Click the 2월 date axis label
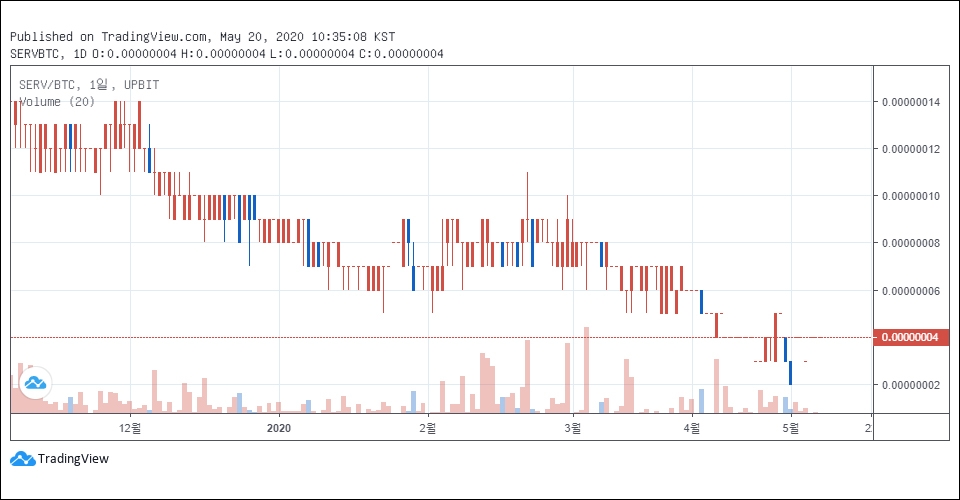Viewport: 960px width, 500px height. (x=427, y=428)
